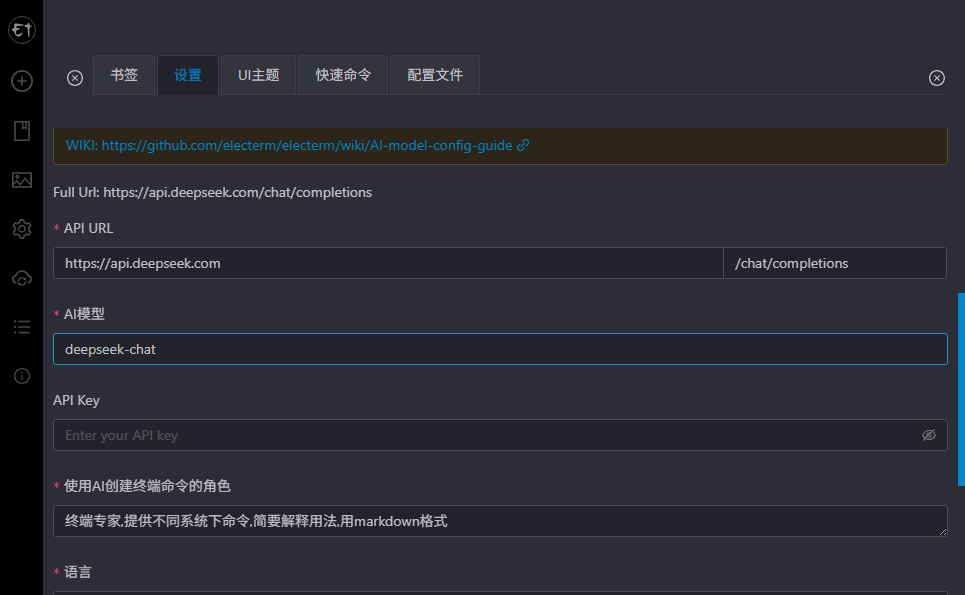Open batch operations with the list icon
Image resolution: width=965 pixels, height=595 pixels.
point(21,327)
